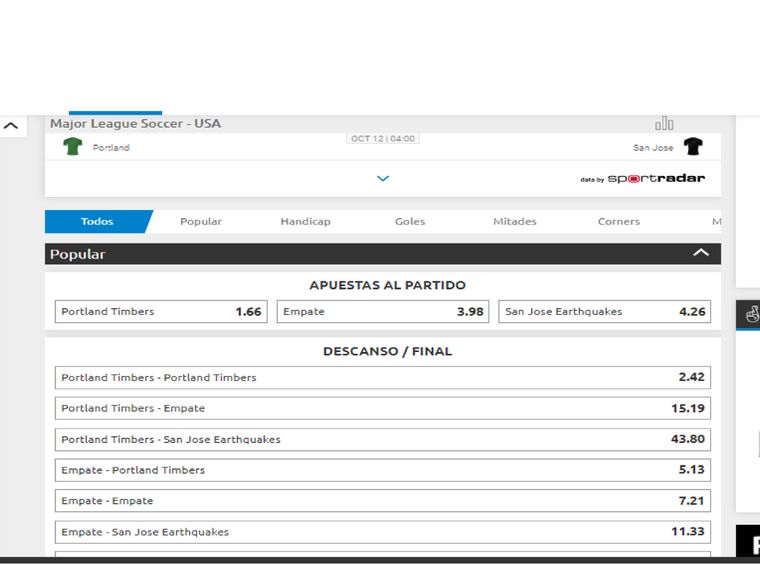This screenshot has height=564, width=760.
Task: Open the Mitades tab
Action: [x=515, y=221]
